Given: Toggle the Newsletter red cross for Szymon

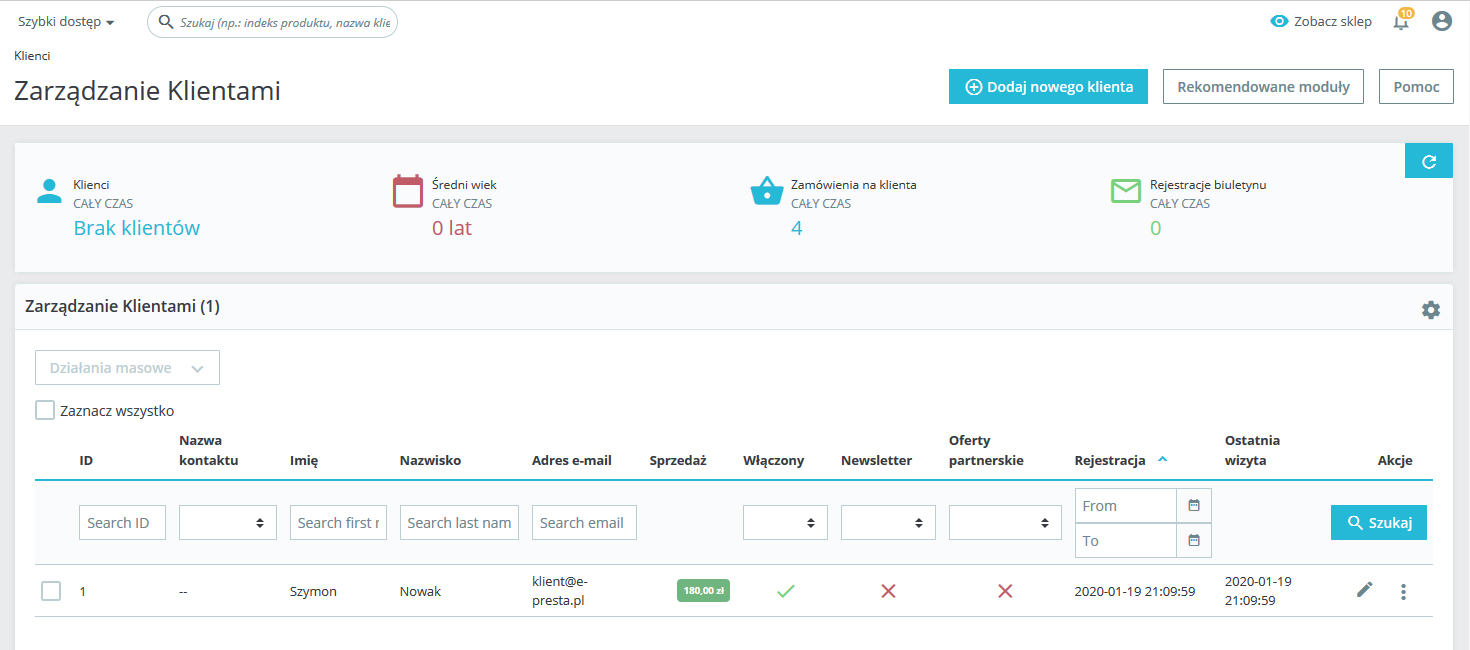Looking at the screenshot, I should (x=888, y=591).
